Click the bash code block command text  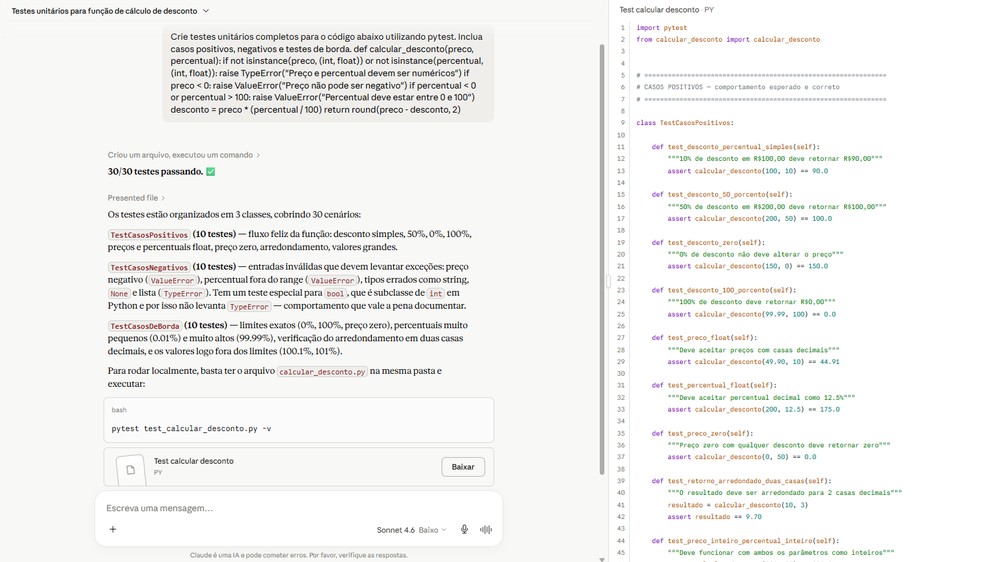click(x=191, y=428)
